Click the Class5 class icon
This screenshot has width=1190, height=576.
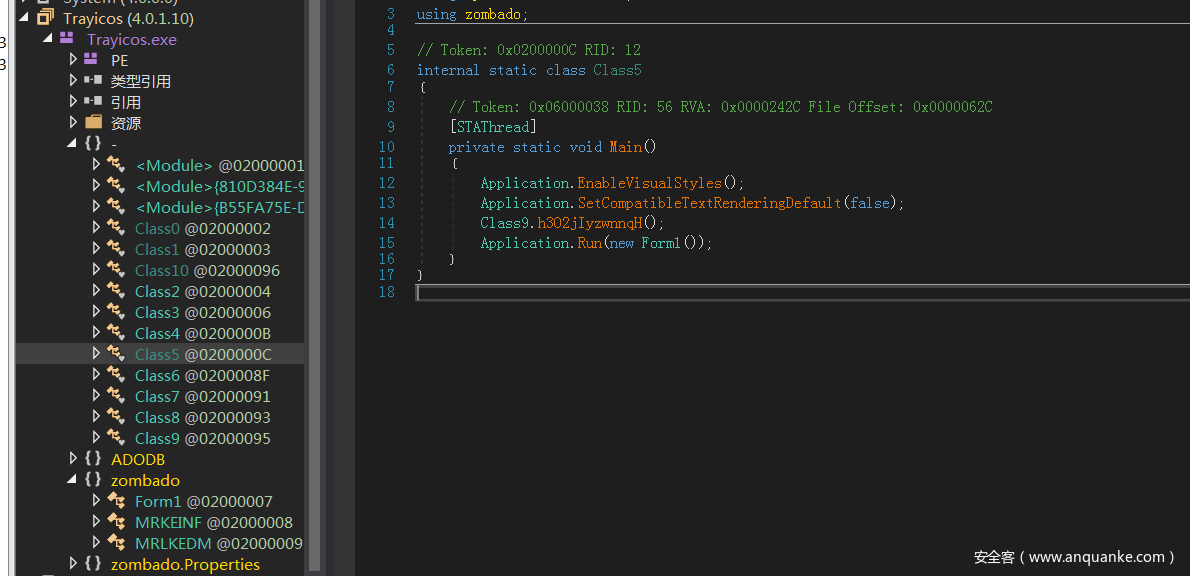(116, 354)
